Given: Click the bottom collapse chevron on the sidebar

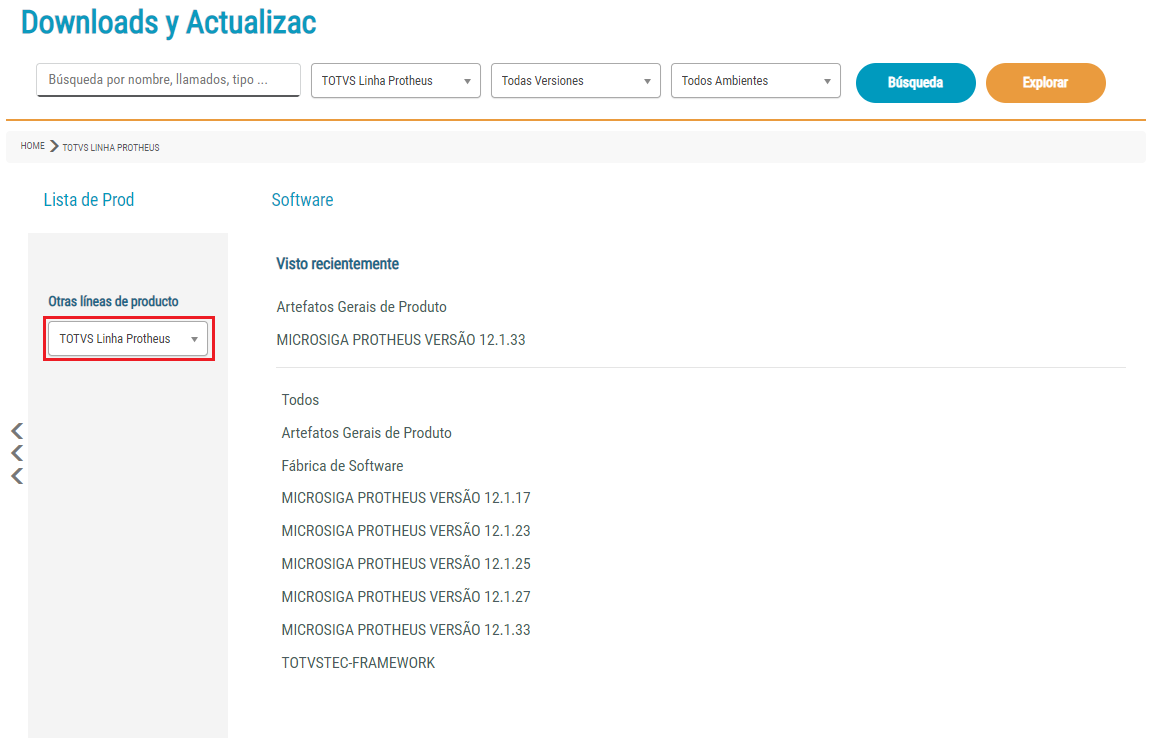Looking at the screenshot, I should (x=17, y=476).
